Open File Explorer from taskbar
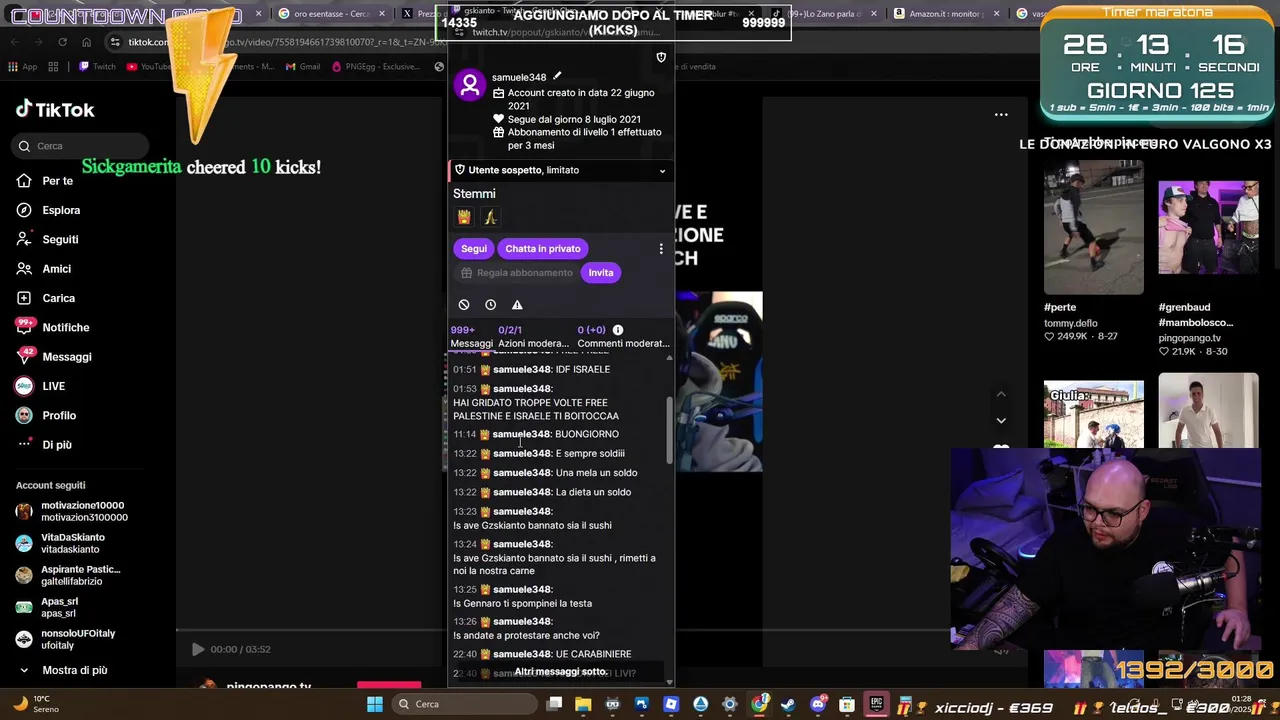Image resolution: width=1280 pixels, height=720 pixels. point(583,704)
